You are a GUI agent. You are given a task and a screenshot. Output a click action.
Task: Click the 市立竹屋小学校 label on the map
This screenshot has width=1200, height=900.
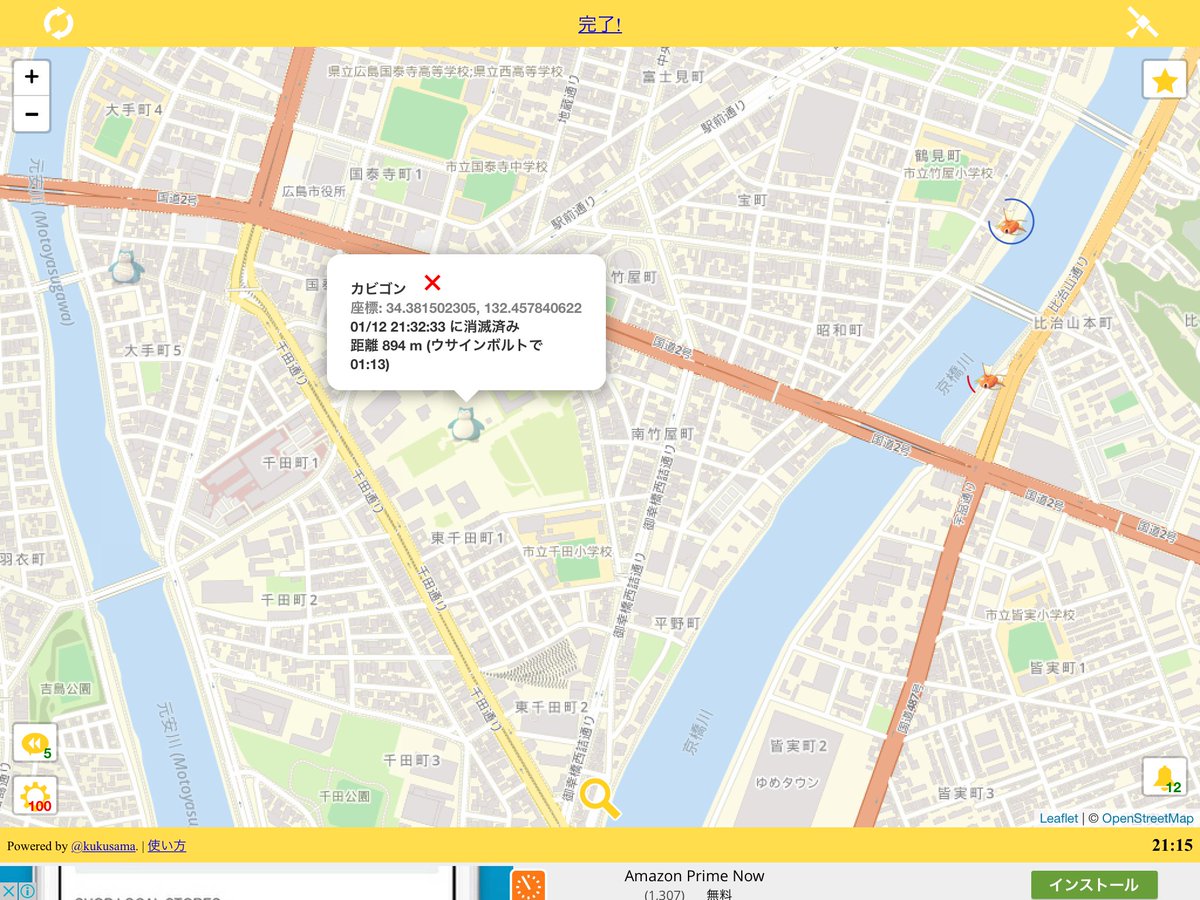tap(948, 173)
